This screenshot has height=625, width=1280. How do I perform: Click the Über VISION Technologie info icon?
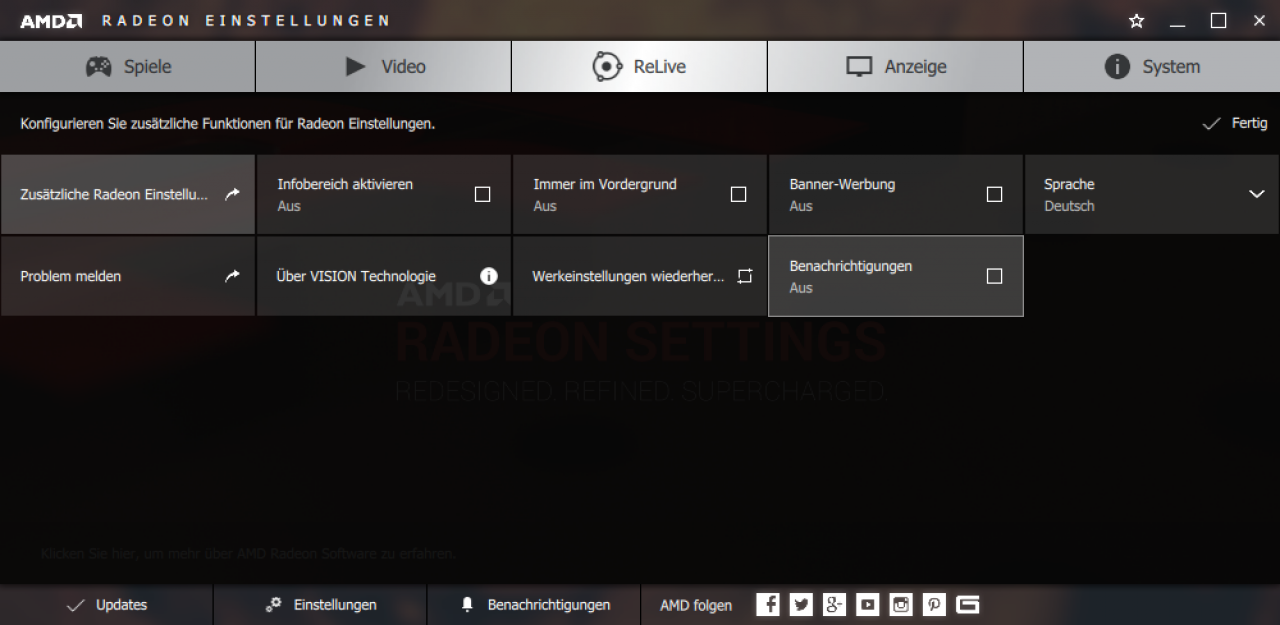click(489, 276)
